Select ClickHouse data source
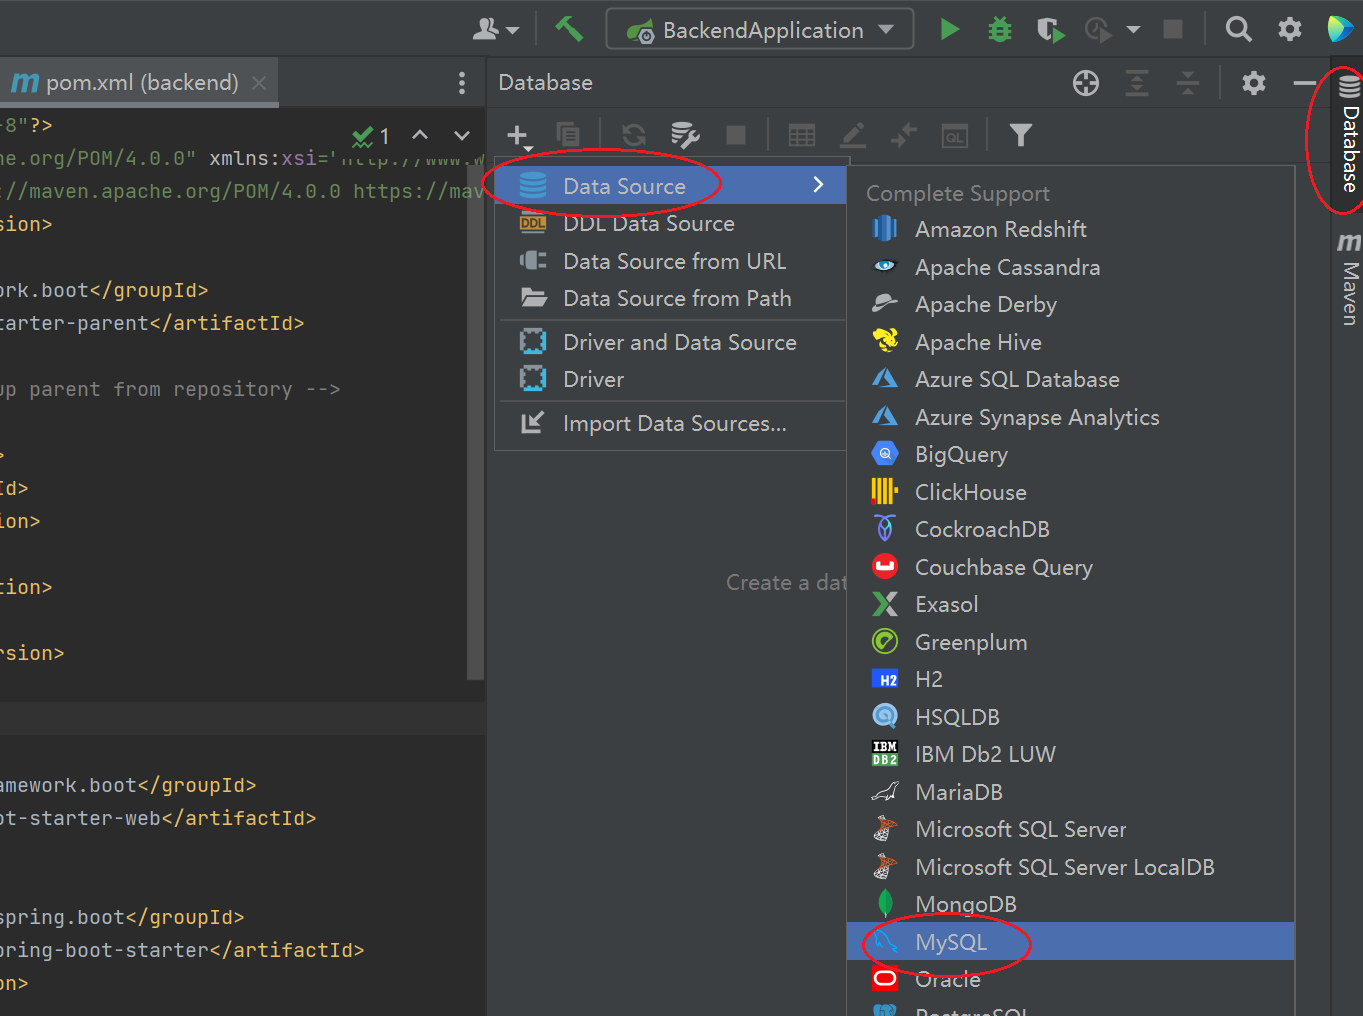 point(1070,492)
